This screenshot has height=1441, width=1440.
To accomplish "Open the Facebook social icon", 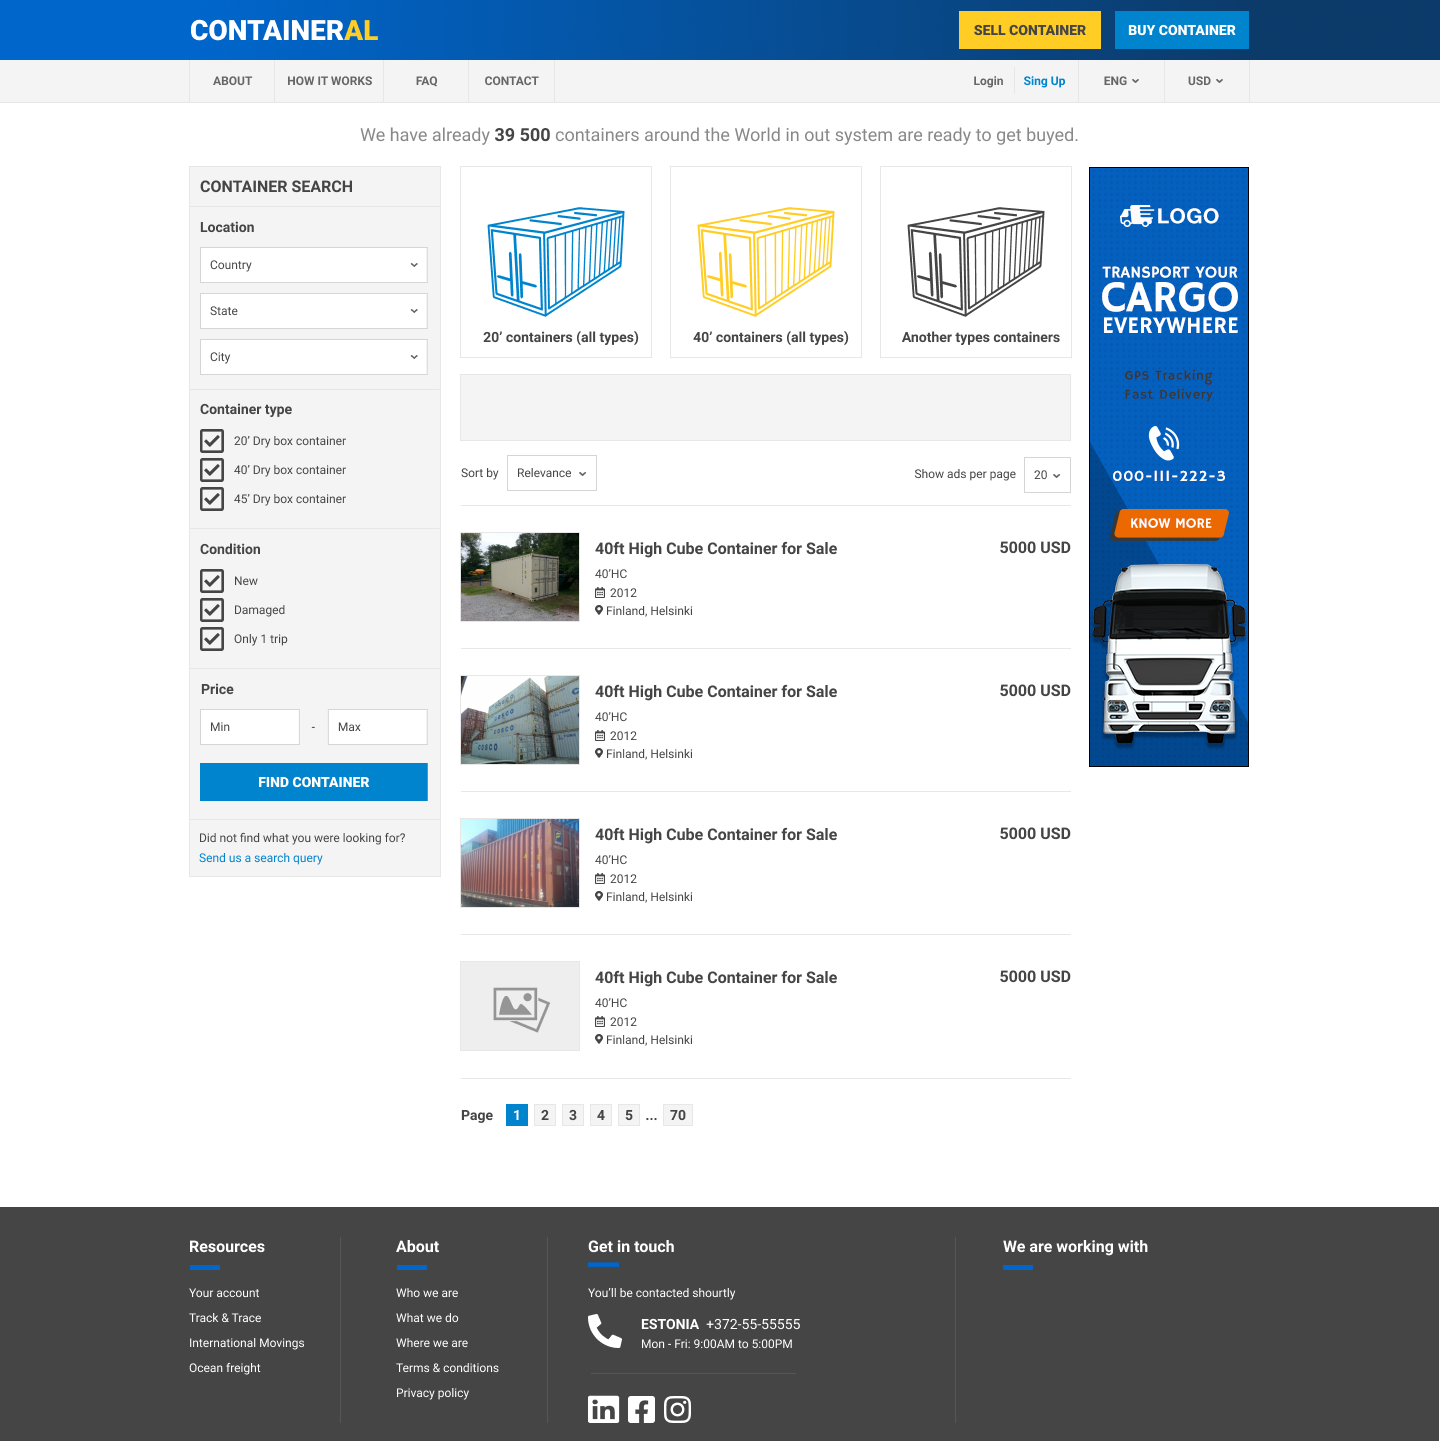I will coord(641,1410).
